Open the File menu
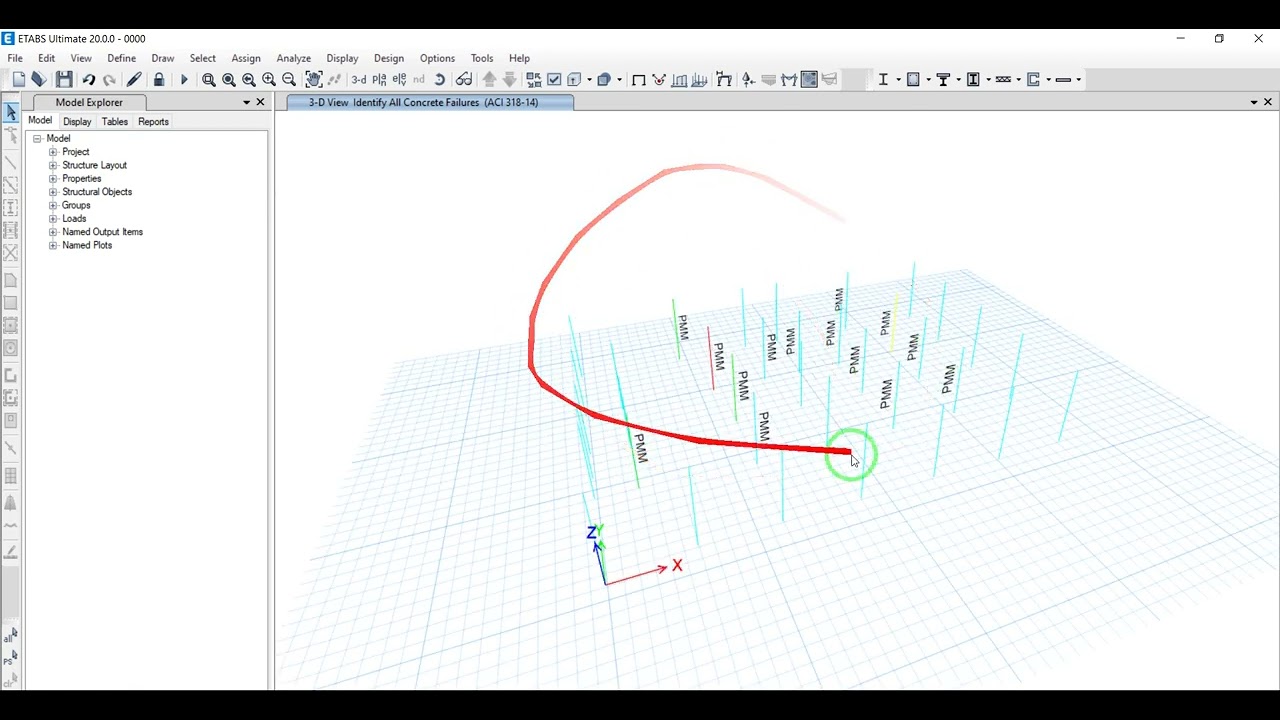The height and width of the screenshot is (720, 1280). pyautogui.click(x=15, y=58)
